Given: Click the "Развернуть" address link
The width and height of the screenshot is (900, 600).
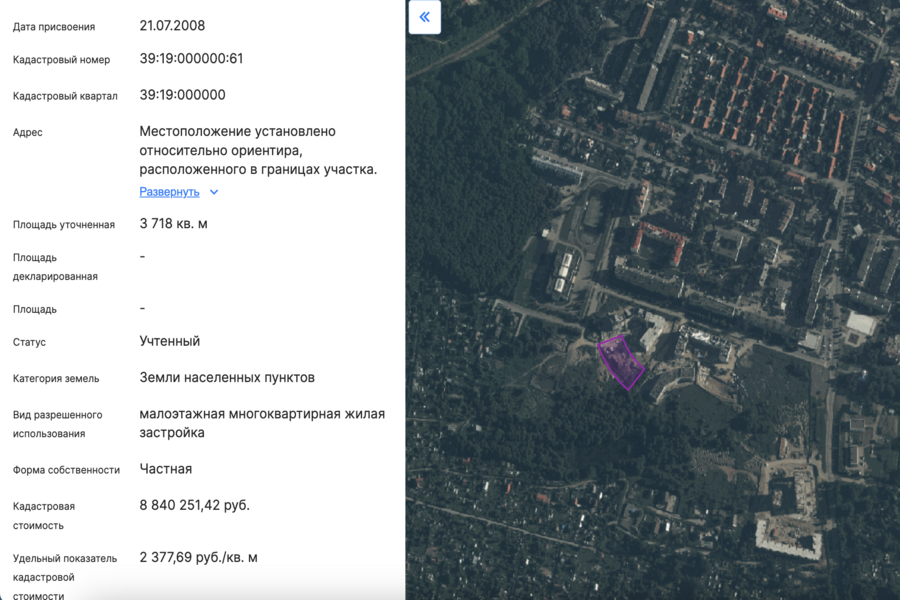Looking at the screenshot, I should (x=169, y=192).
